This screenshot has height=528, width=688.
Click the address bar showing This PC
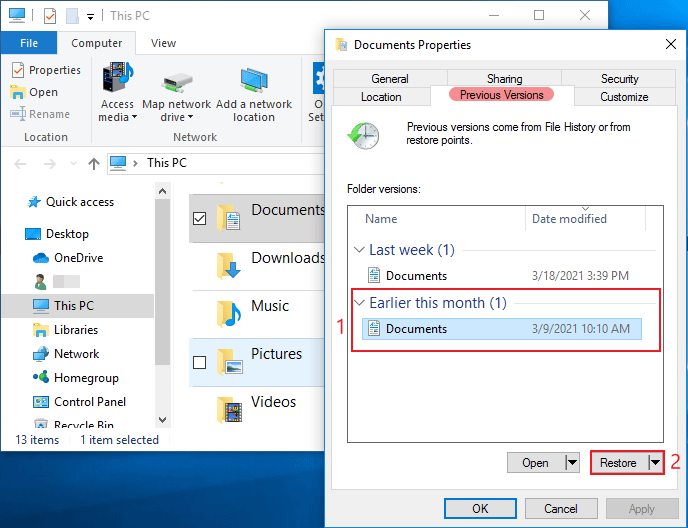pyautogui.click(x=217, y=163)
